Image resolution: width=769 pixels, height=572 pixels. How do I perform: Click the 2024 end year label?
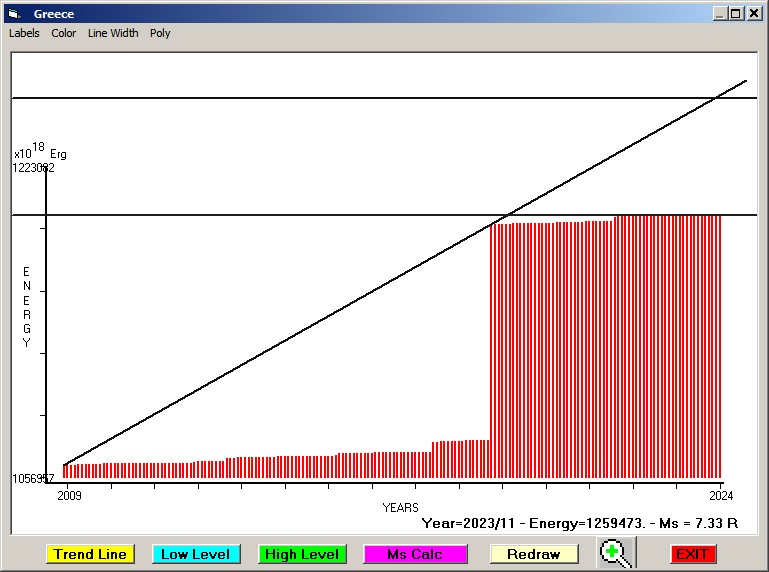click(721, 495)
